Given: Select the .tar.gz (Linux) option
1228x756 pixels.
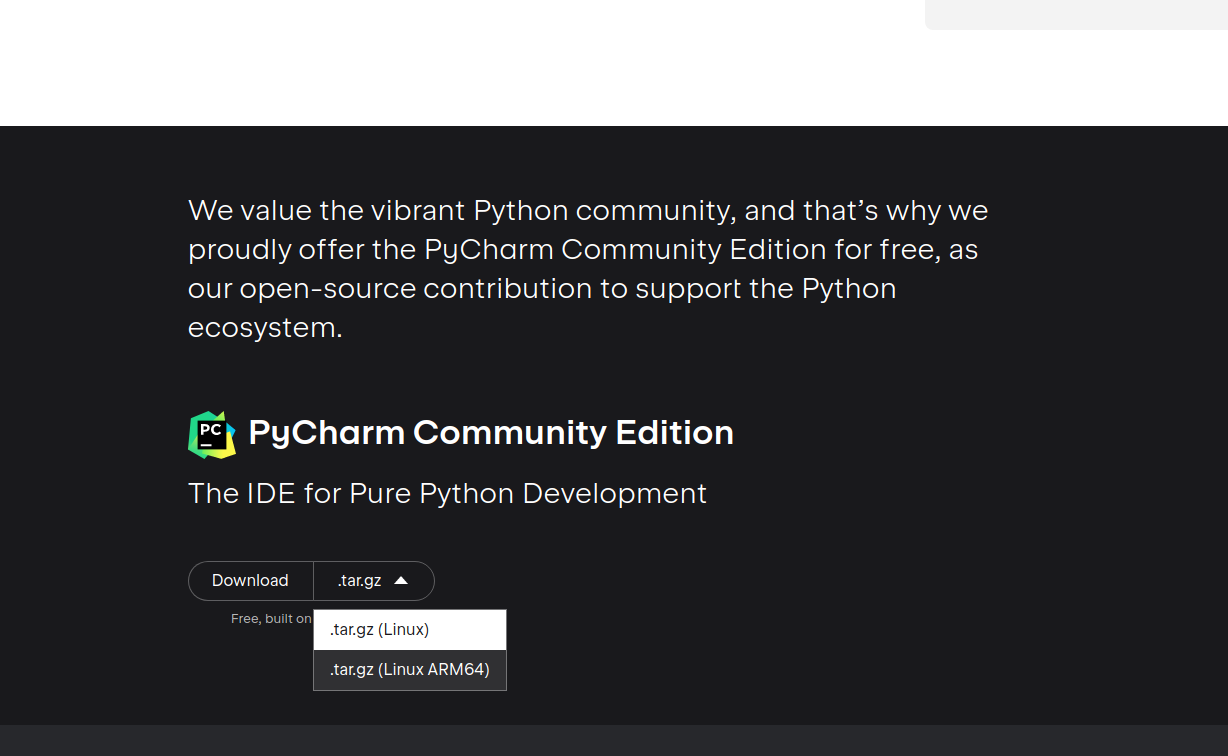Looking at the screenshot, I should (x=410, y=630).
